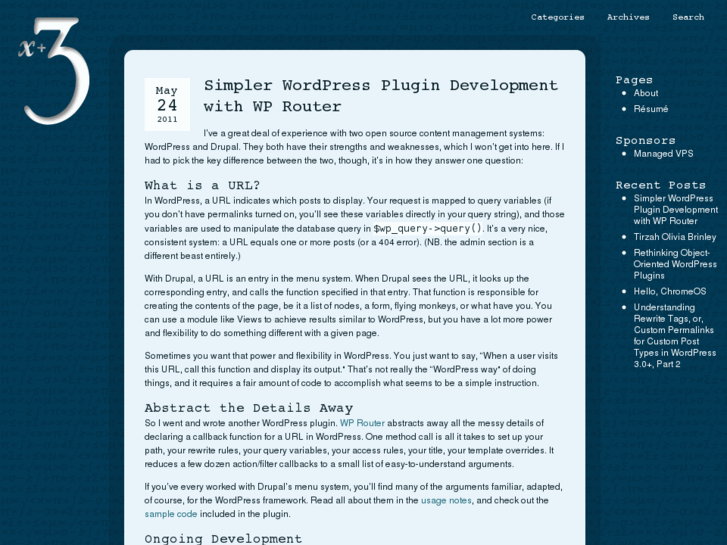Viewport: 727px width, 545px height.
Task: Visit the Managed VPS sponsor link
Action: coord(663,154)
